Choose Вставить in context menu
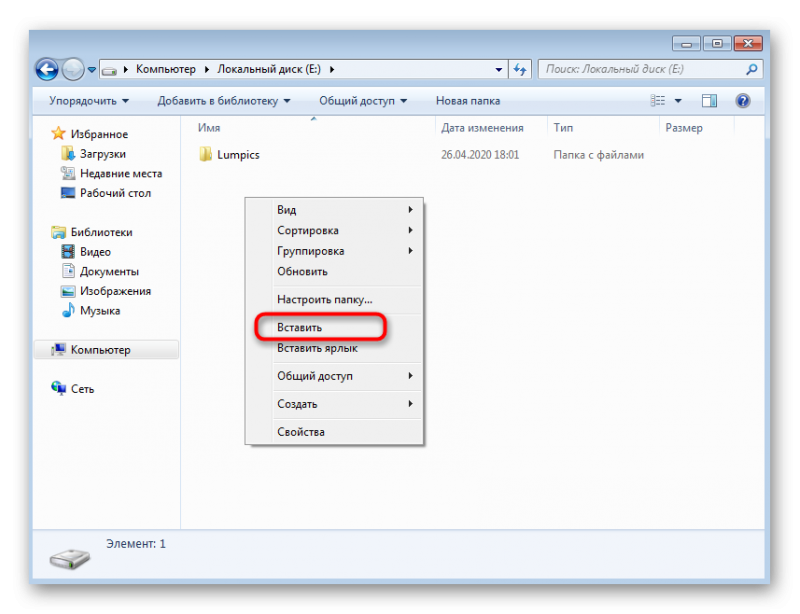Image resolution: width=800 pixels, height=614 pixels. pyautogui.click(x=335, y=327)
